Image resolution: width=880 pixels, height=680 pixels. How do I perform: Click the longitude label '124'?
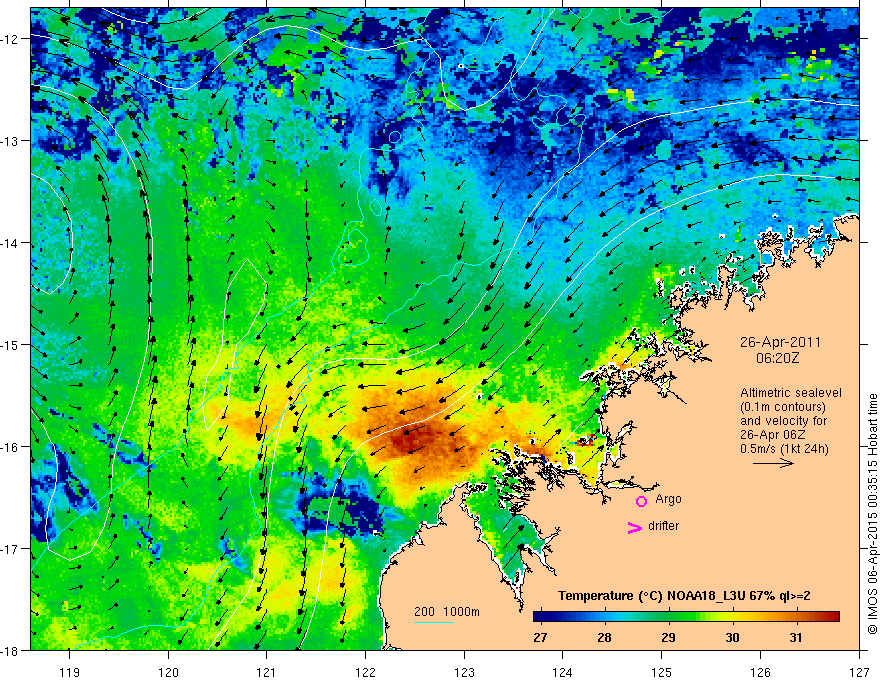coord(563,672)
